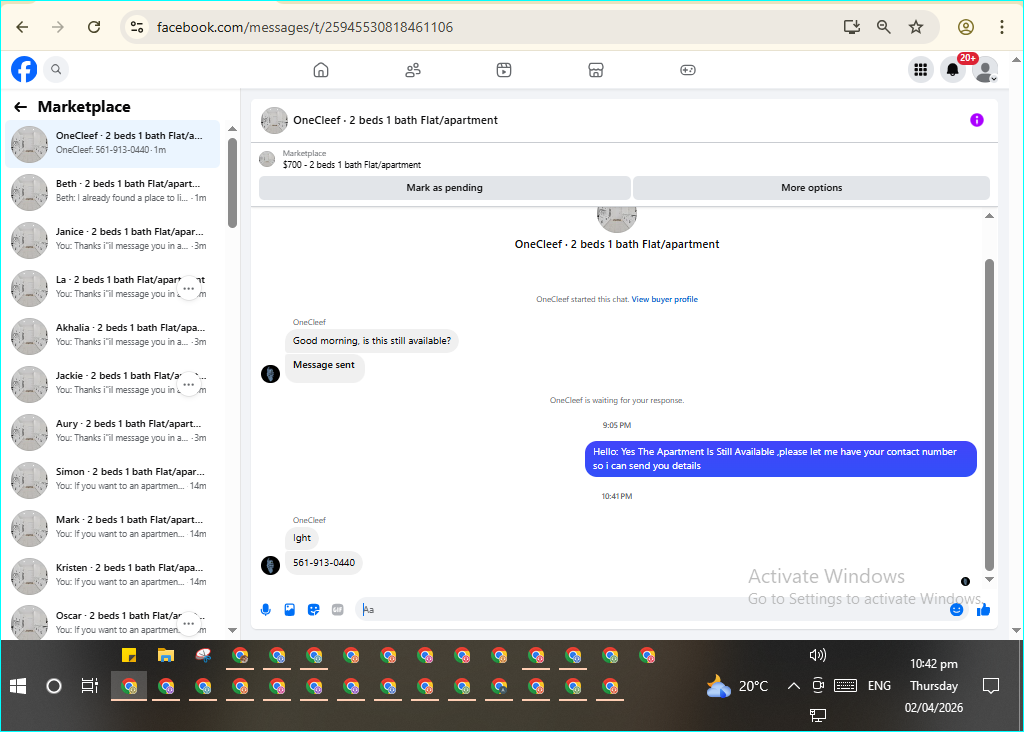The image size is (1024, 732).
Task: Record a voice clip with microphone icon
Action: click(x=266, y=609)
